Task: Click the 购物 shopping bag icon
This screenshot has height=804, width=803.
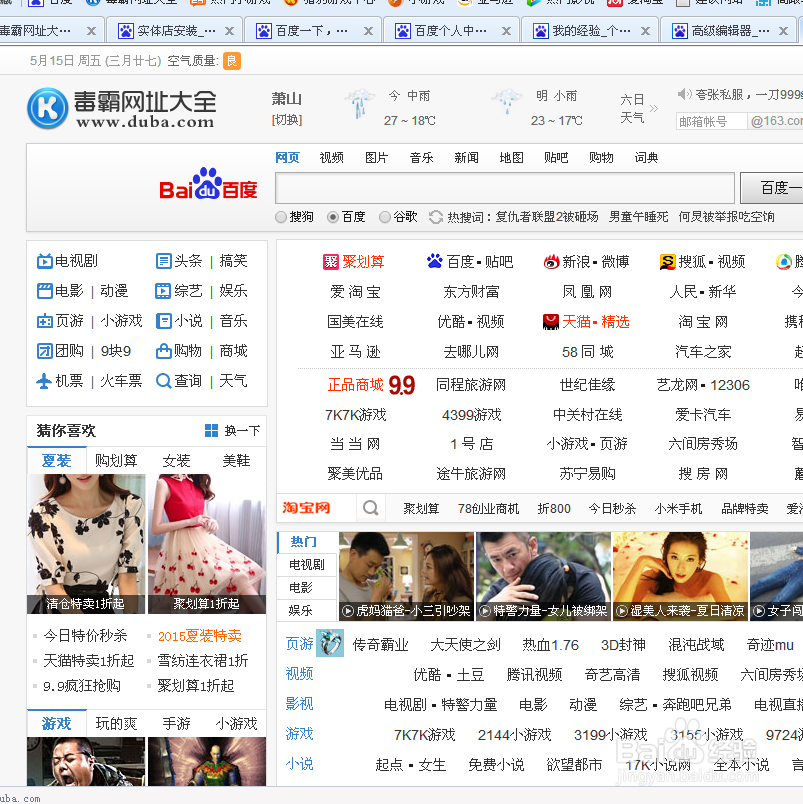Action: [163, 351]
